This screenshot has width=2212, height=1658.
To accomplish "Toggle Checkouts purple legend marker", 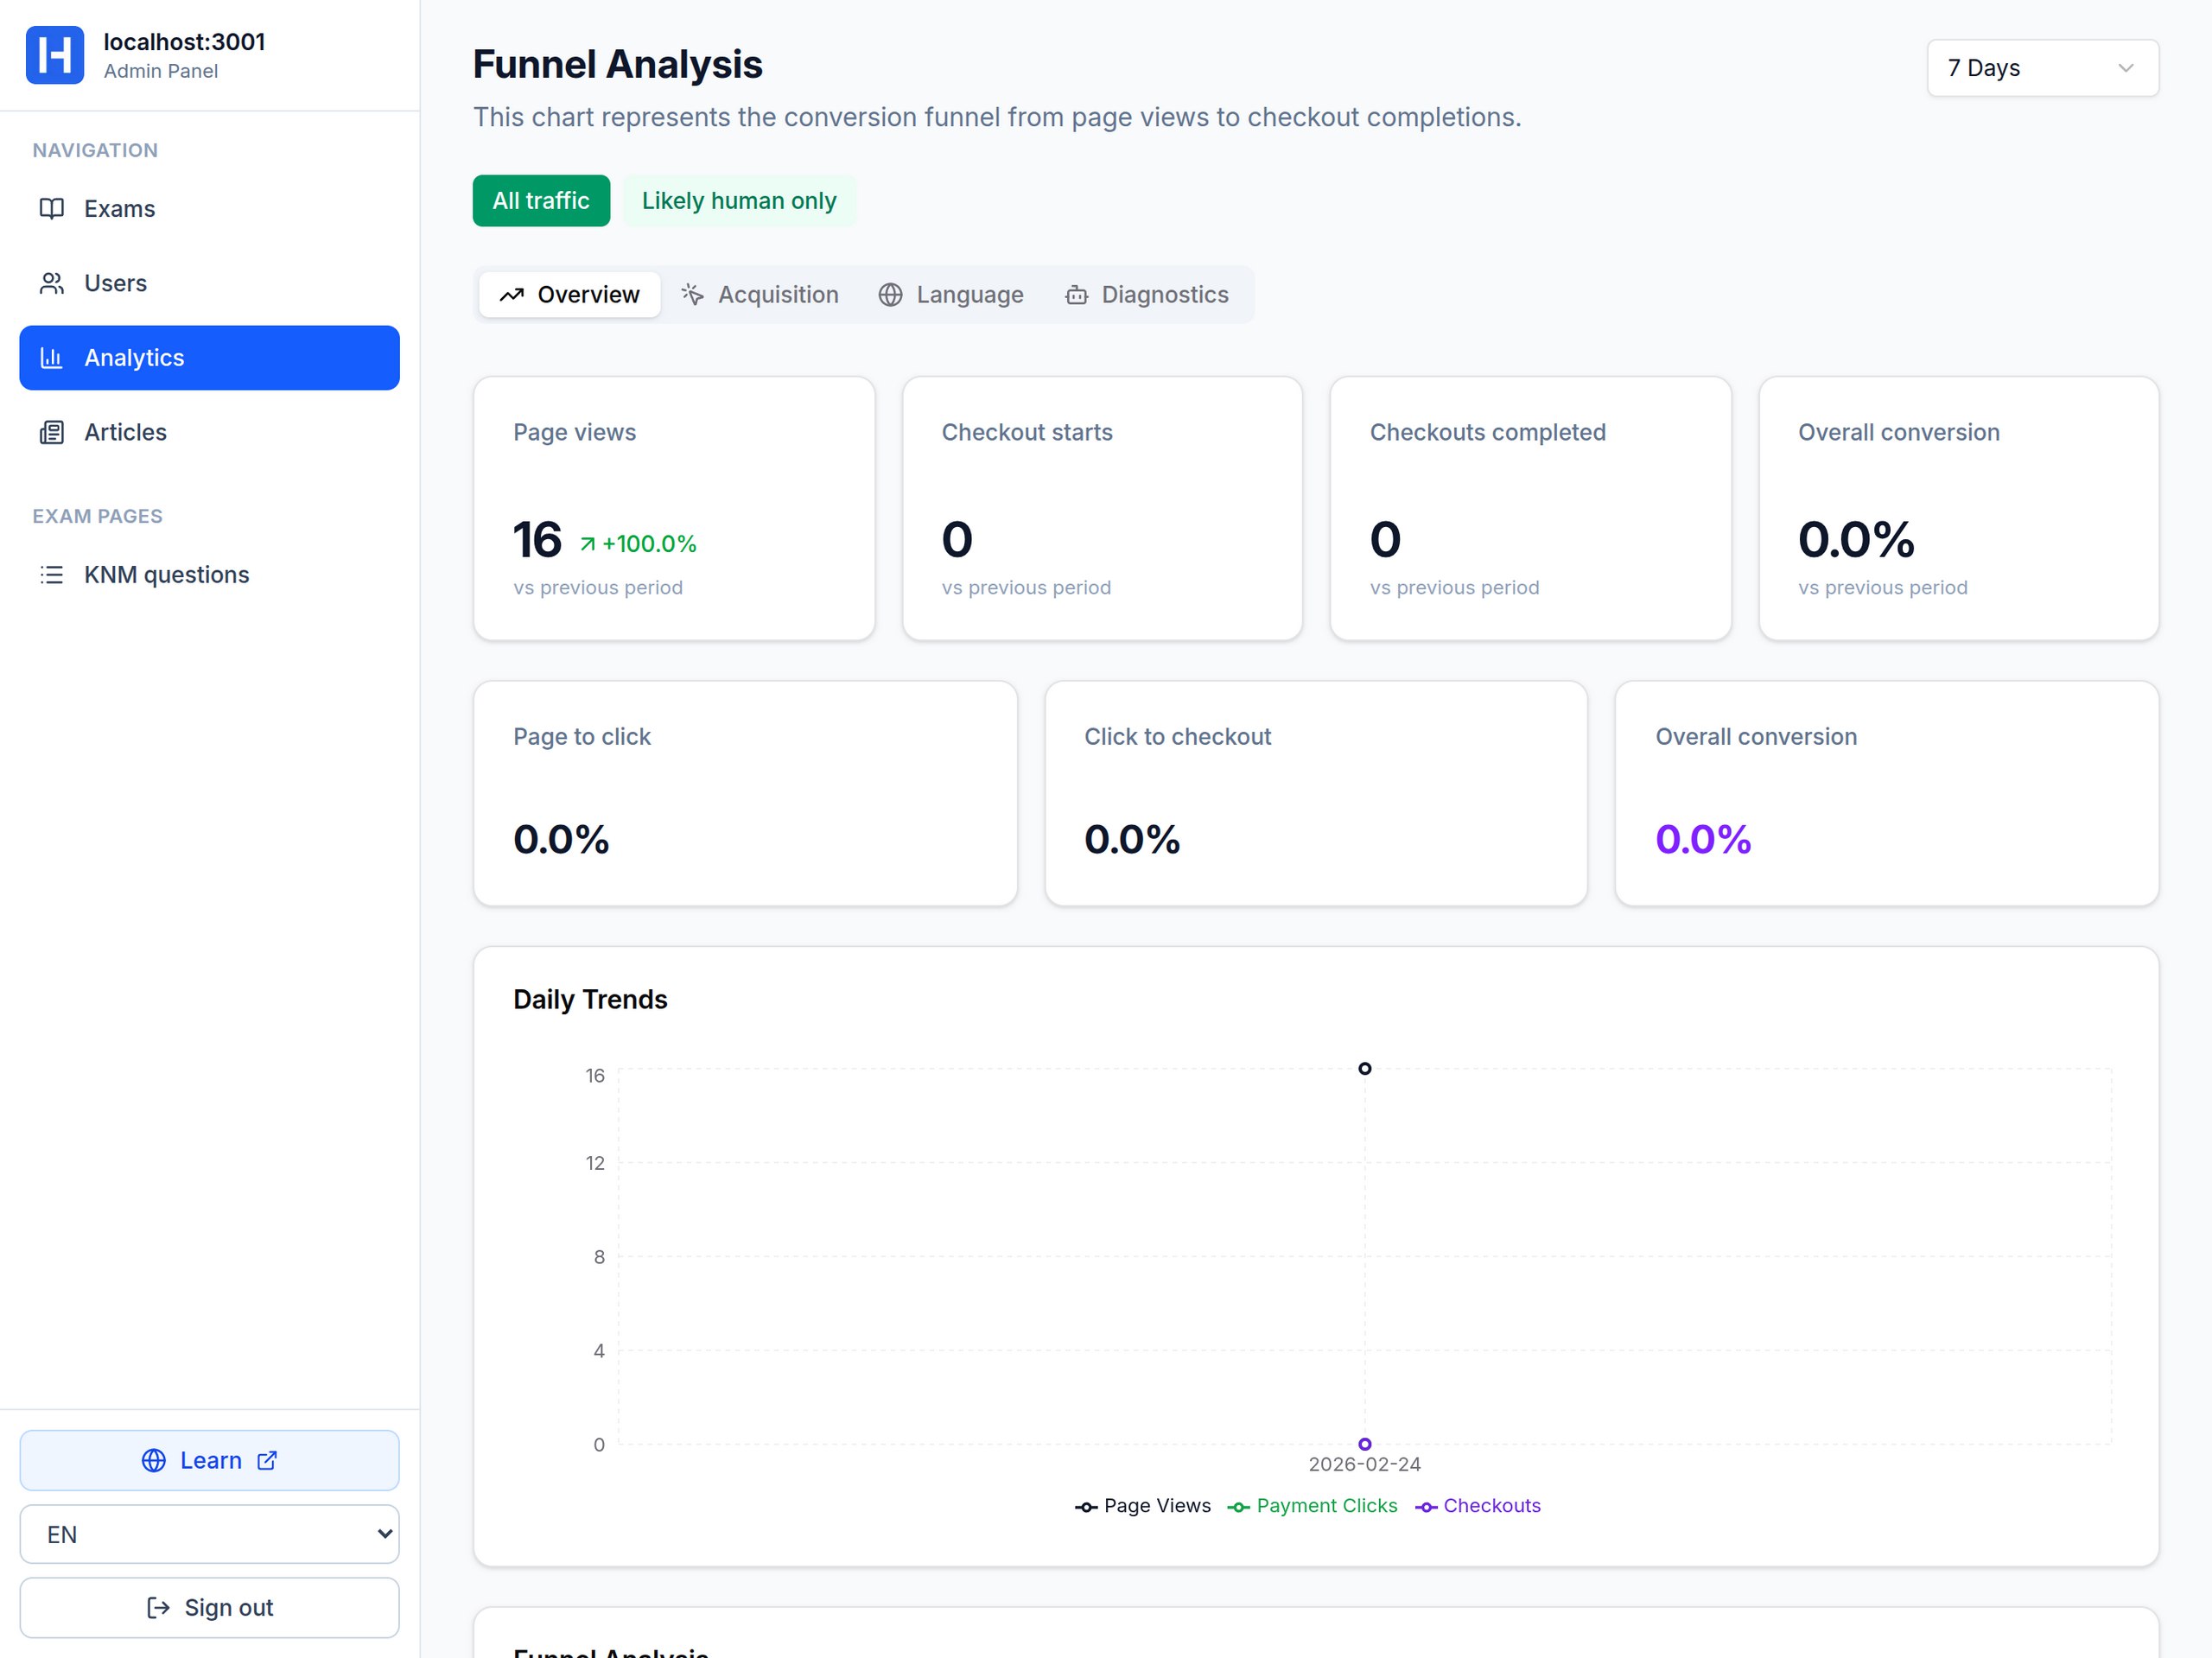I will pyautogui.click(x=1426, y=1507).
